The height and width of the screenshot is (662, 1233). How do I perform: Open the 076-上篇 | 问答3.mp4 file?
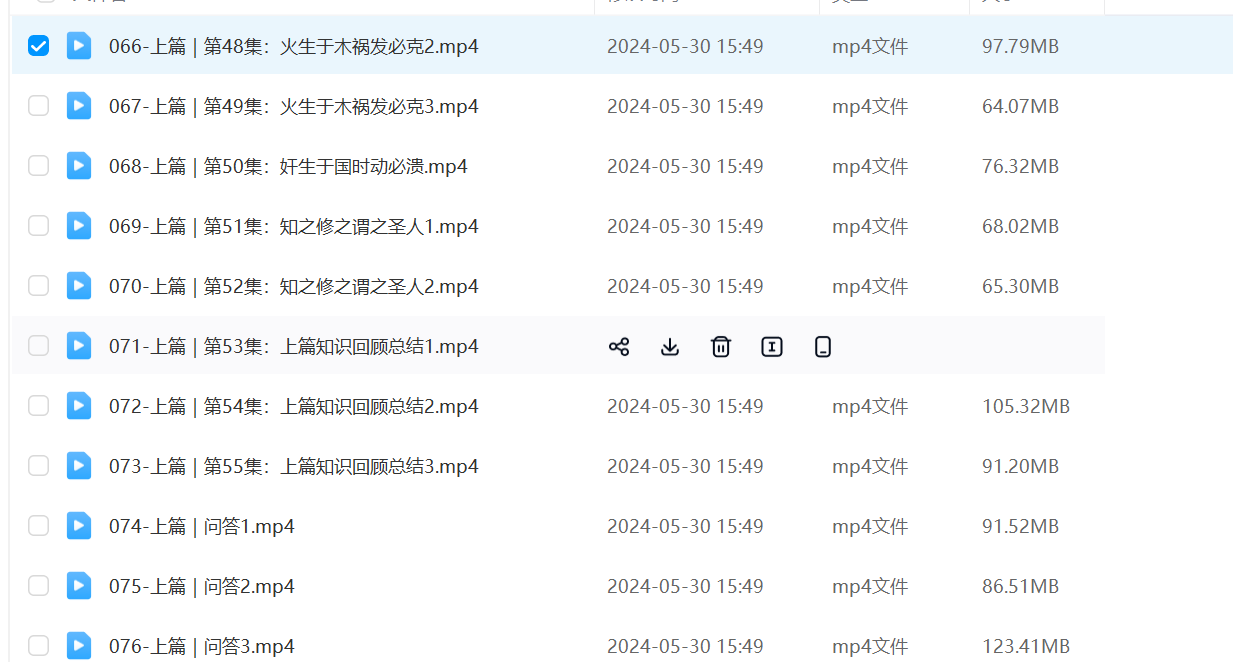click(201, 646)
